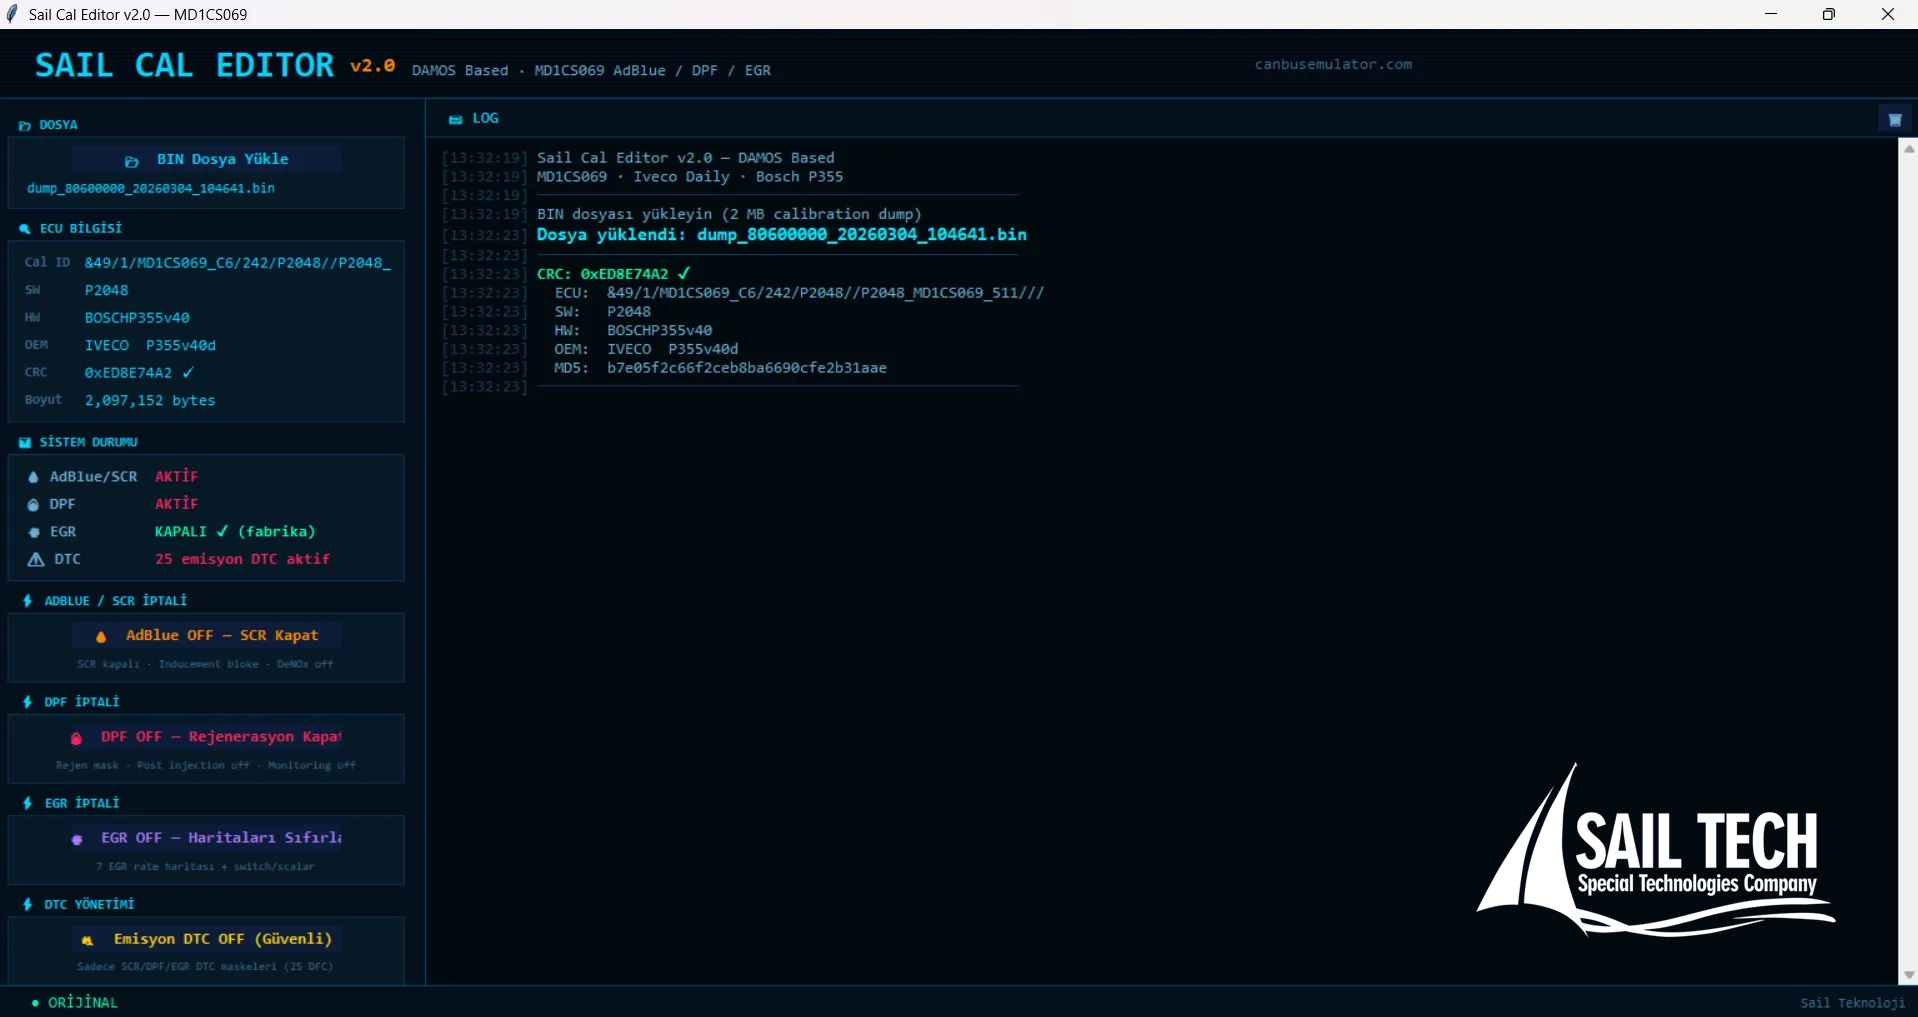Viewport: 1918px width, 1017px height.
Task: Click the AdBlue/SCR droplet status icon
Action: pyautogui.click(x=33, y=477)
